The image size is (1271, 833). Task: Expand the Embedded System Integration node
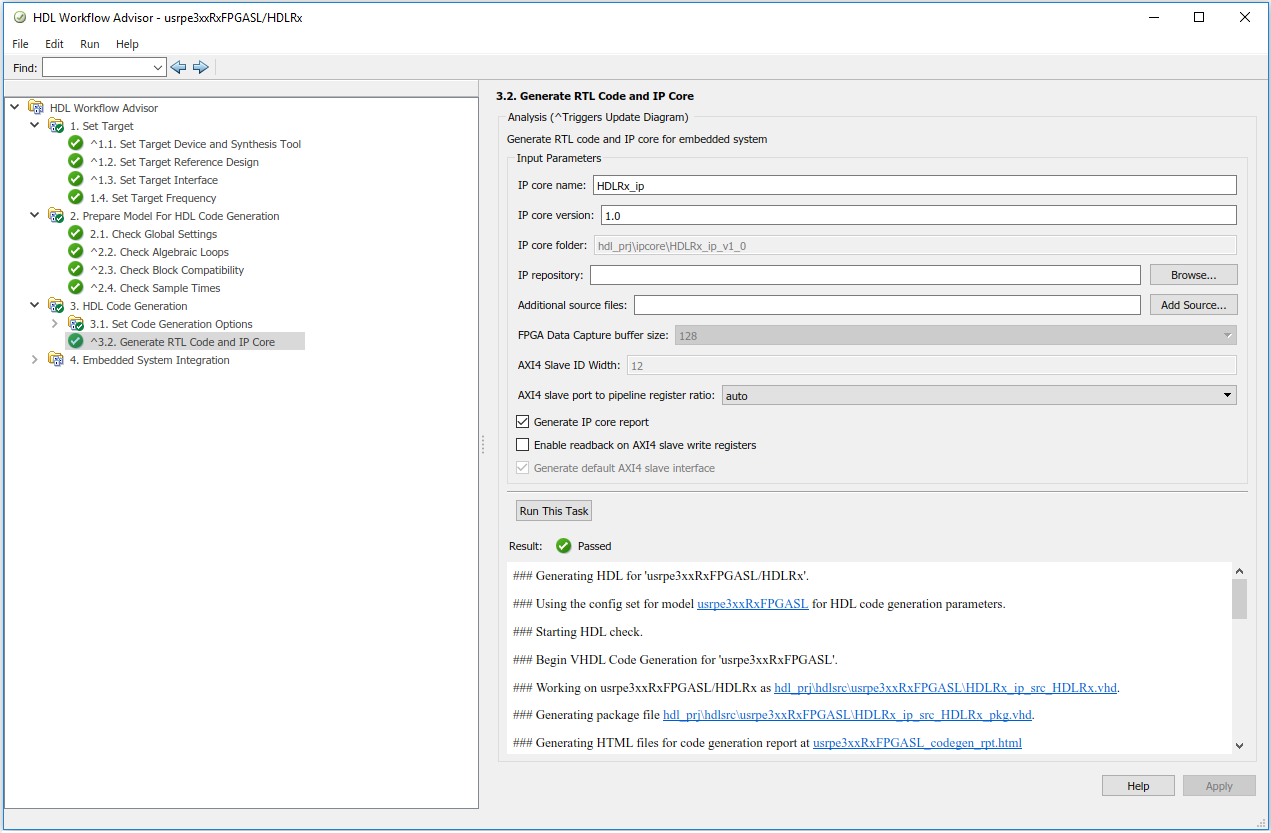35,360
